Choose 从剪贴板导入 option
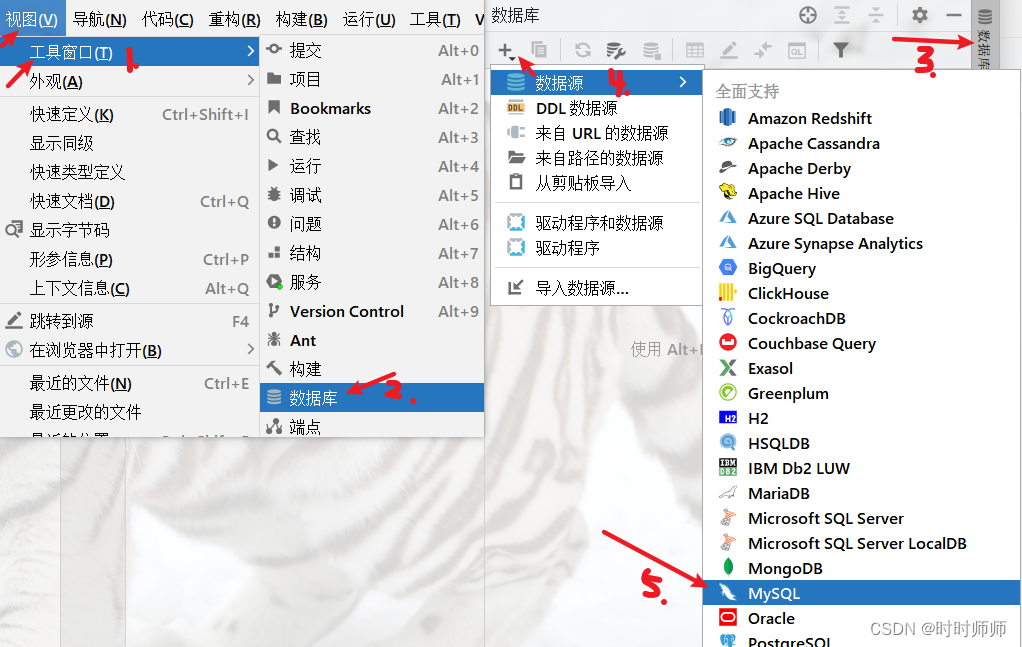This screenshot has width=1022, height=647. (596, 183)
